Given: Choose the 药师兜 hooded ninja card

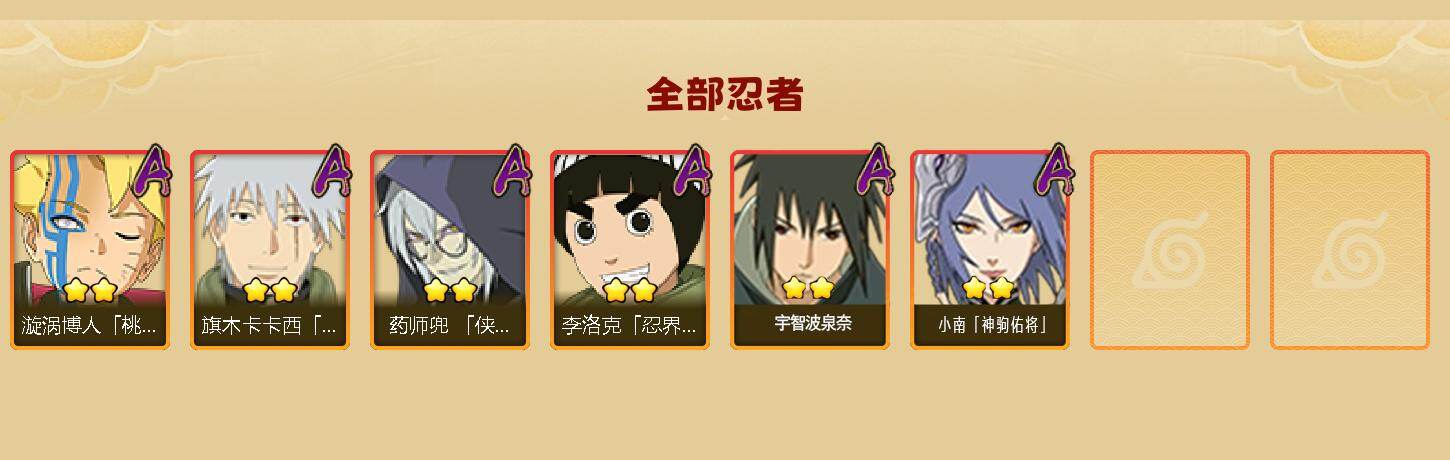Looking at the screenshot, I should (x=450, y=250).
